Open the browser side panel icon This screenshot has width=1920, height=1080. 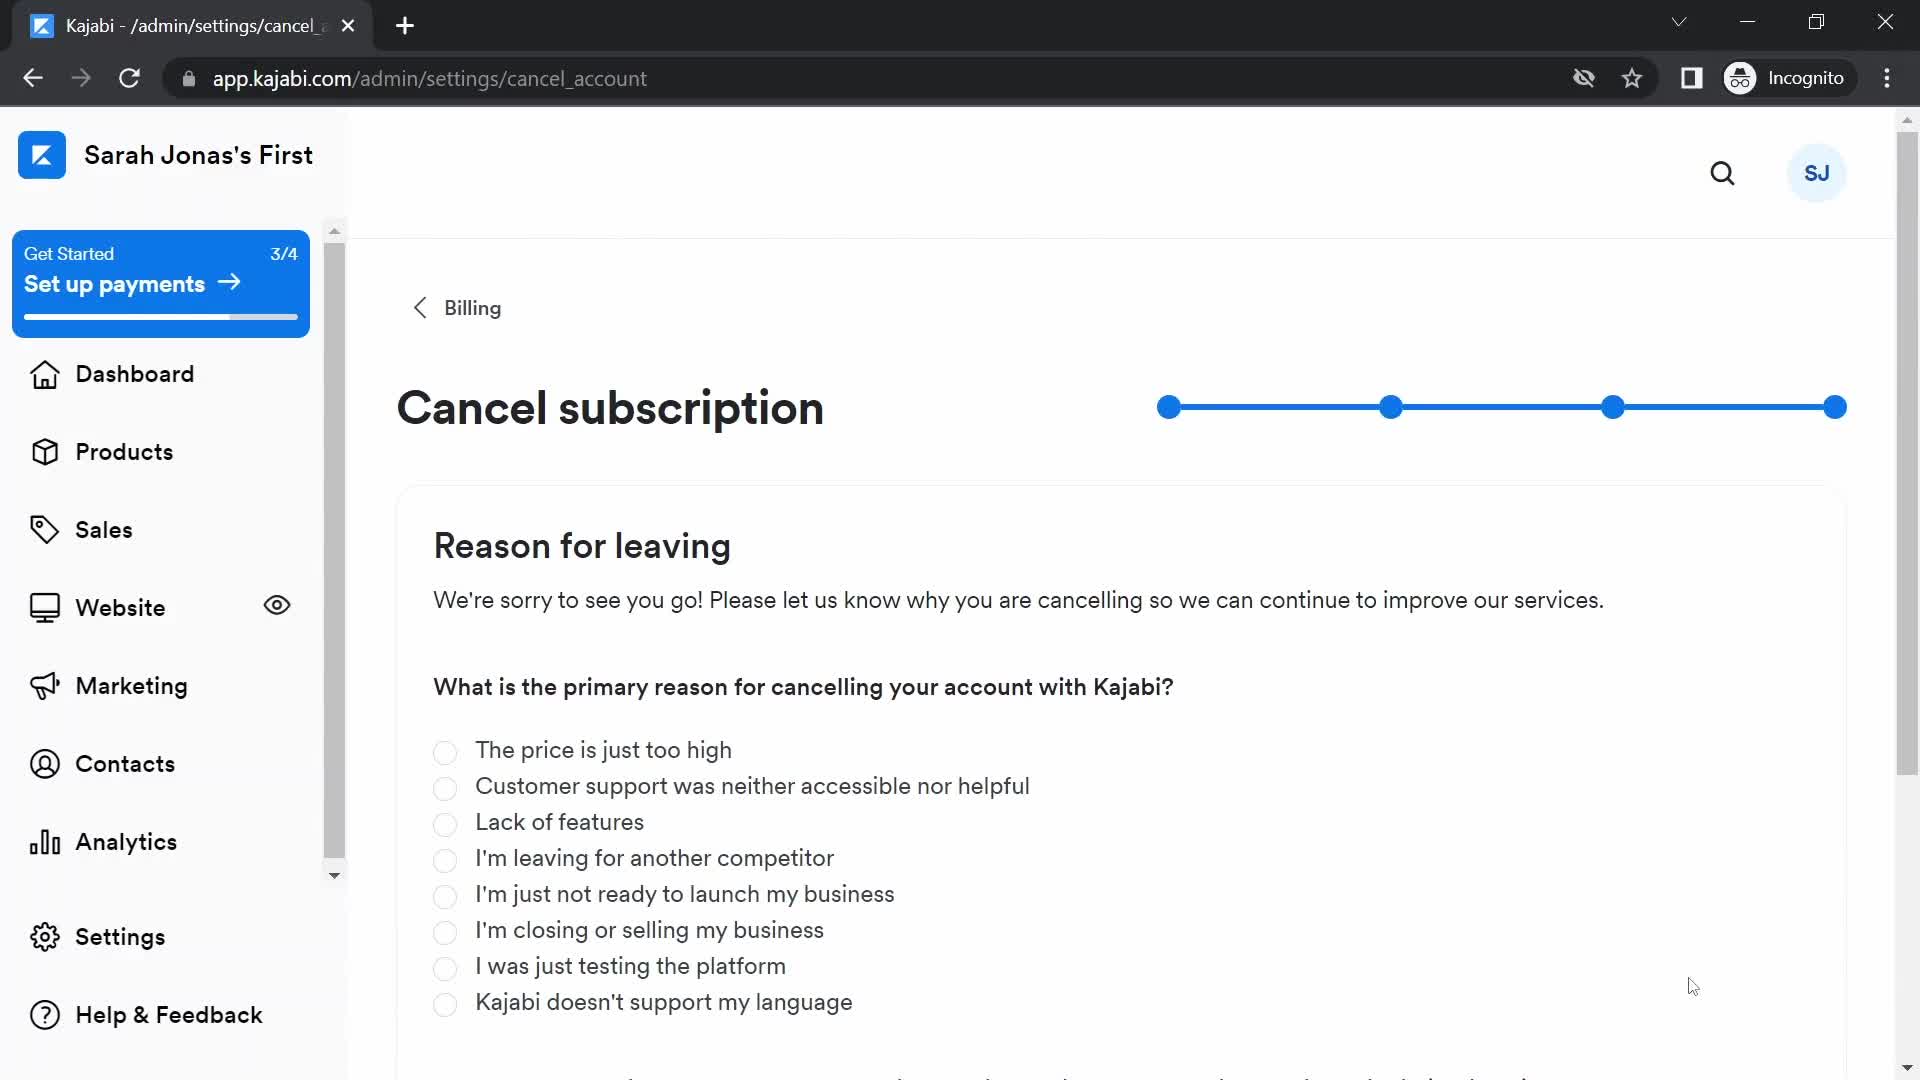point(1691,78)
